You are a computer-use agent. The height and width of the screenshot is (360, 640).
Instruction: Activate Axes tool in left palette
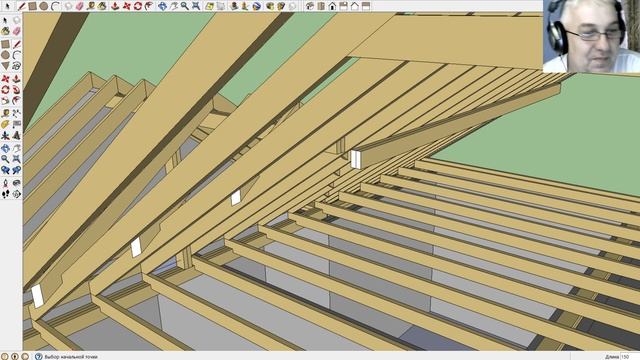[x=5, y=135]
